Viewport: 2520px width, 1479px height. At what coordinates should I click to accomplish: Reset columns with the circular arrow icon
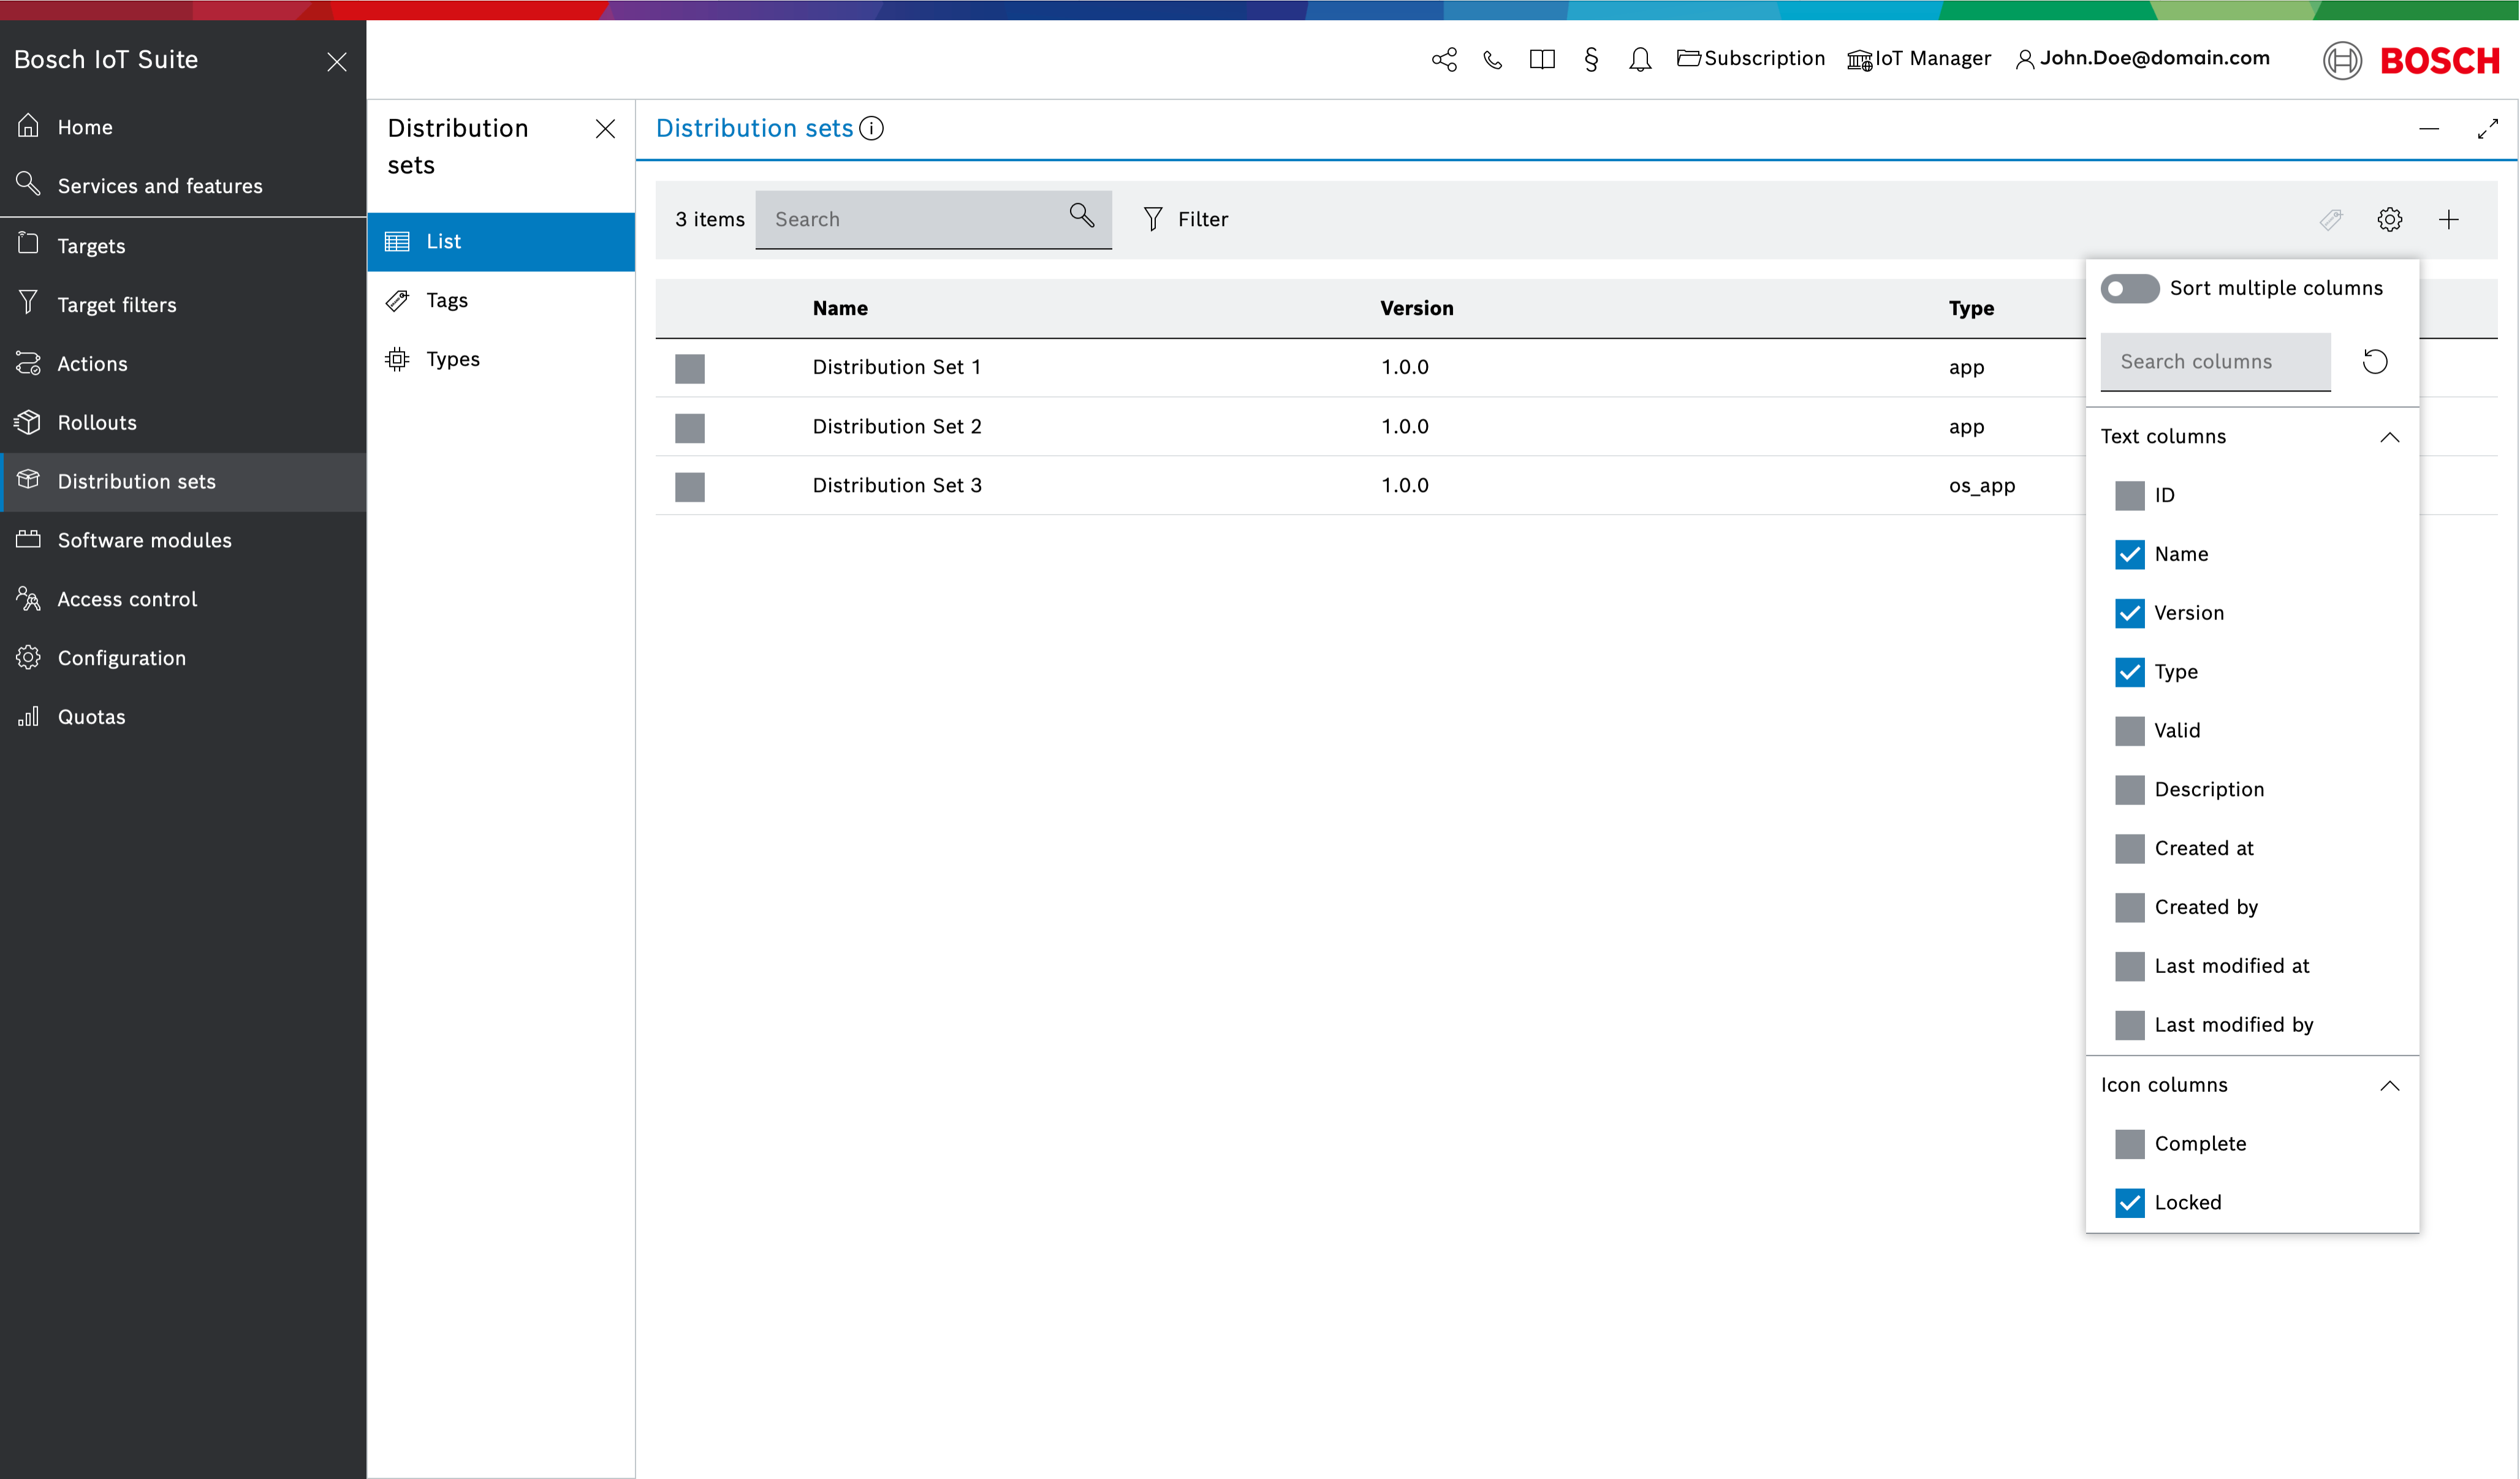click(2375, 361)
